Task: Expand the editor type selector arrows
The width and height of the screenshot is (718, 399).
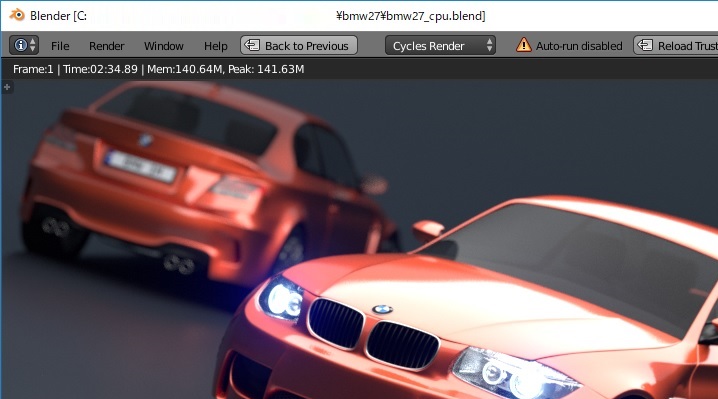Action: 33,45
